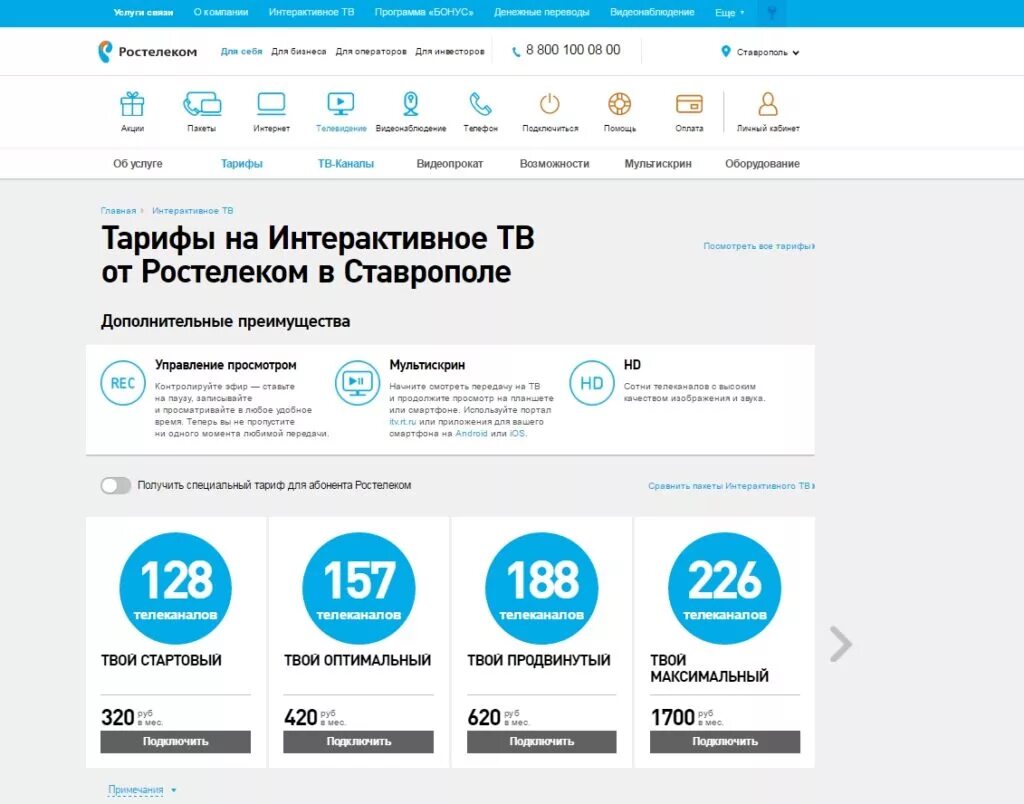Select the Для инвесторов segment
The image size is (1024, 804).
click(450, 52)
